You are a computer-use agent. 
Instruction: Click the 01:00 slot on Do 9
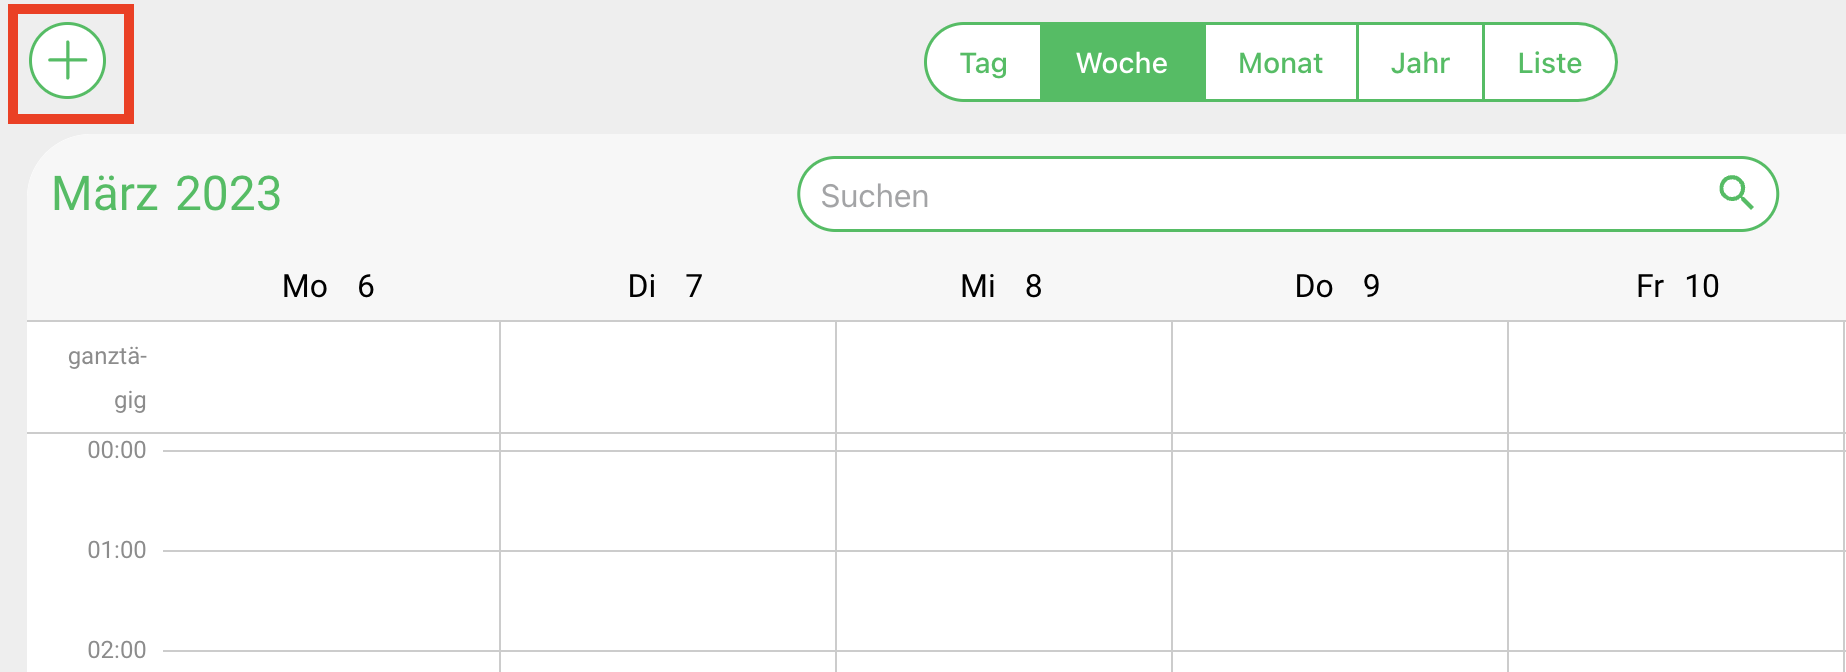(x=1340, y=600)
